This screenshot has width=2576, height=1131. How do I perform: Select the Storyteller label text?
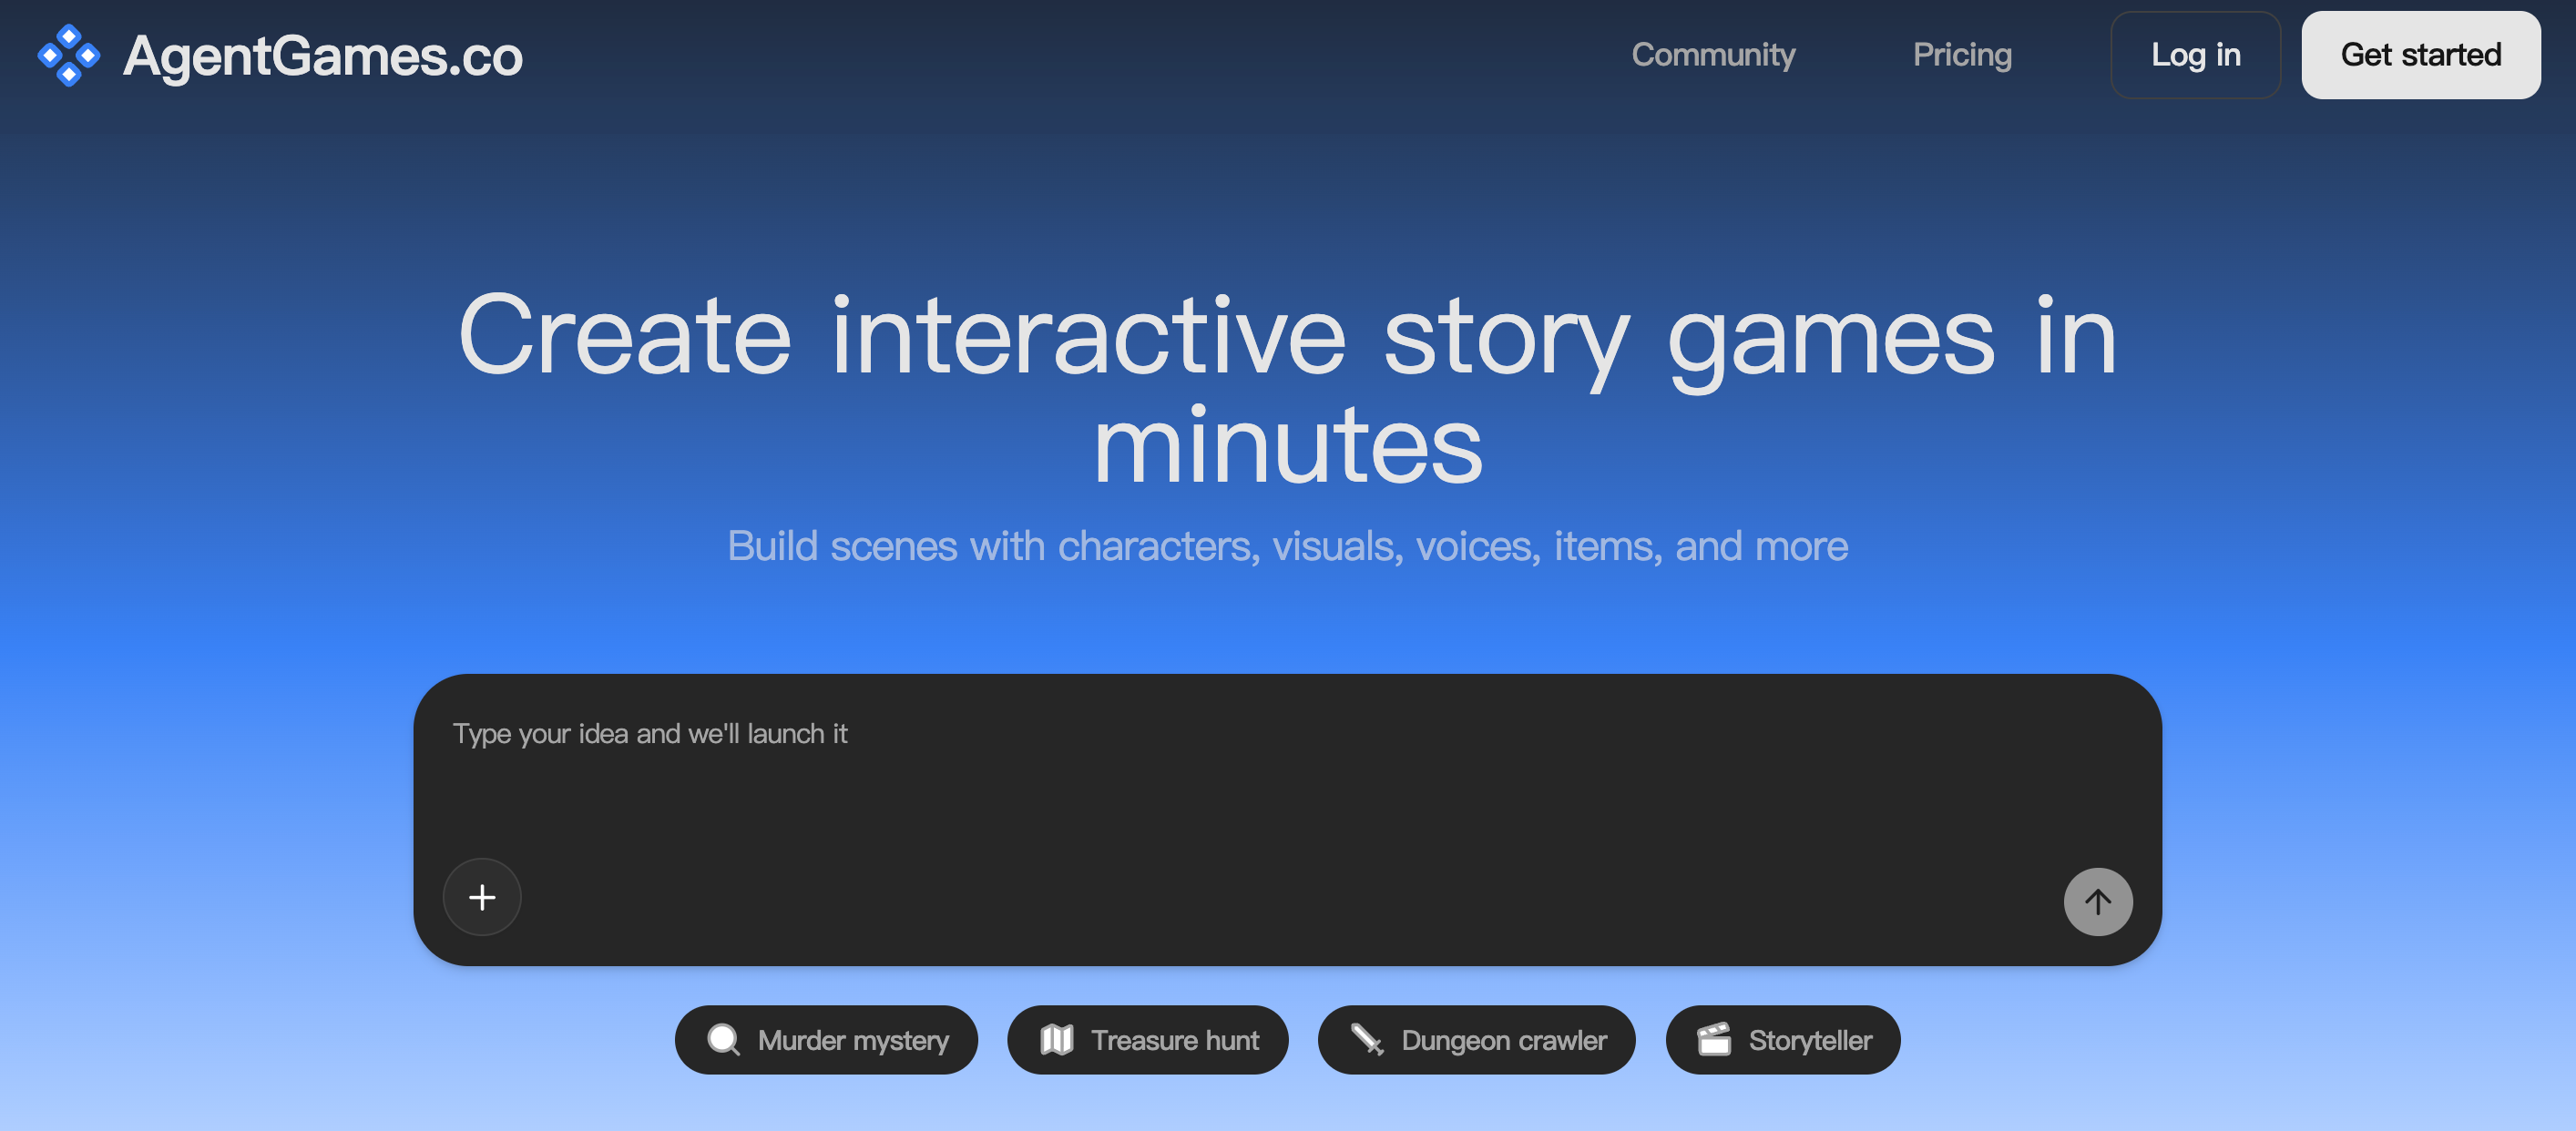click(1809, 1040)
